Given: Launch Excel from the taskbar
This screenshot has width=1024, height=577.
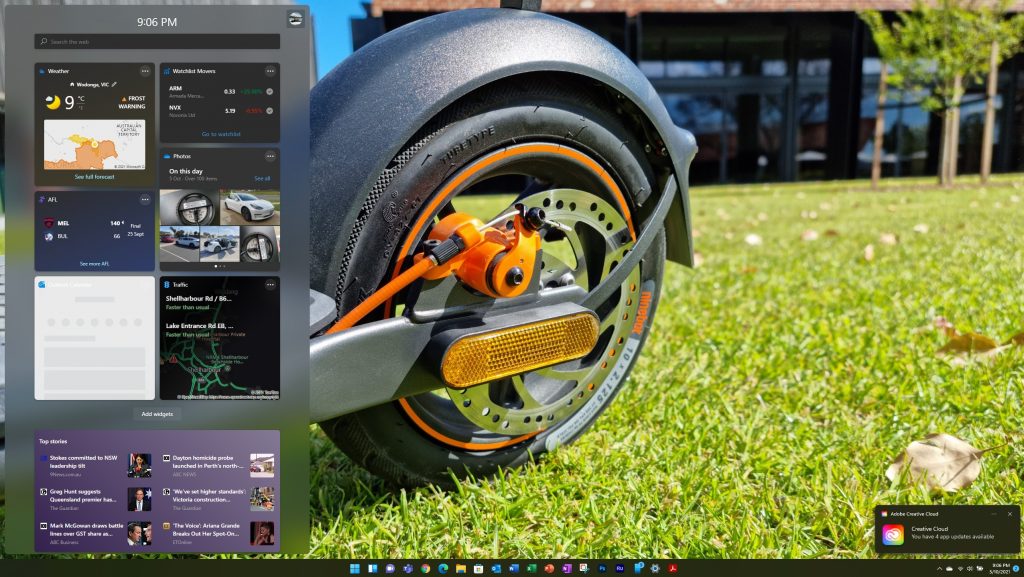Looking at the screenshot, I should [x=531, y=569].
